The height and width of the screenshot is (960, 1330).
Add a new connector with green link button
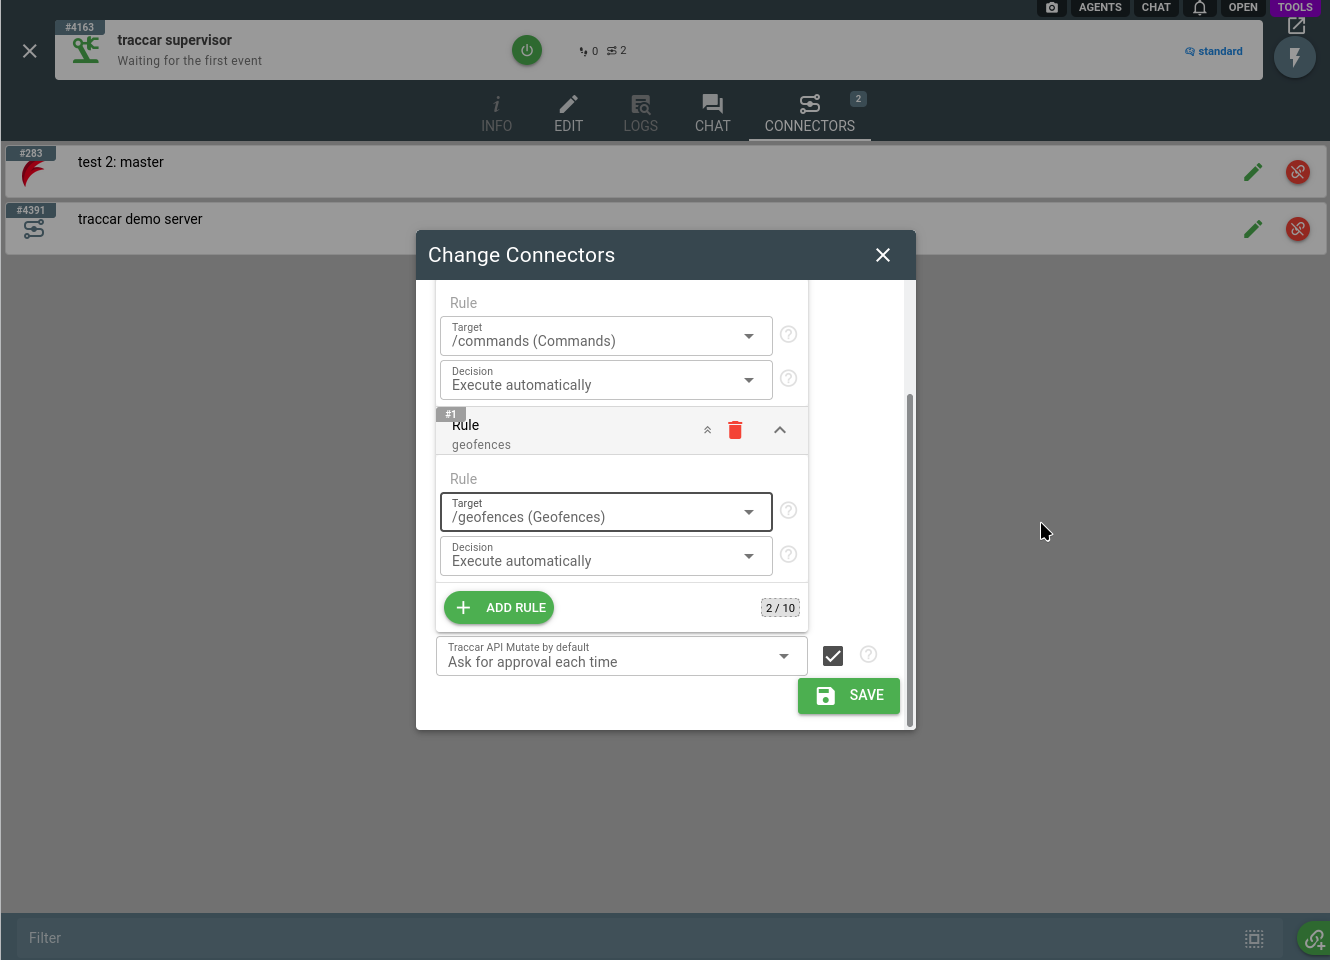pyautogui.click(x=1314, y=938)
